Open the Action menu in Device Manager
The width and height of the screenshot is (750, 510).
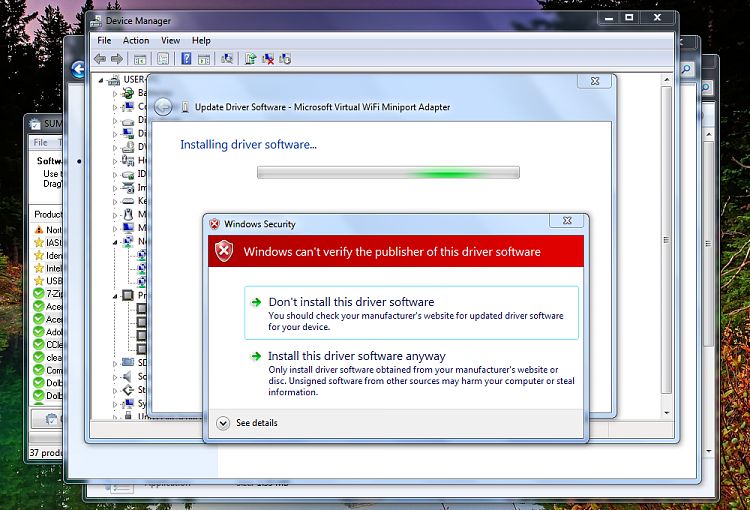pyautogui.click(x=136, y=41)
